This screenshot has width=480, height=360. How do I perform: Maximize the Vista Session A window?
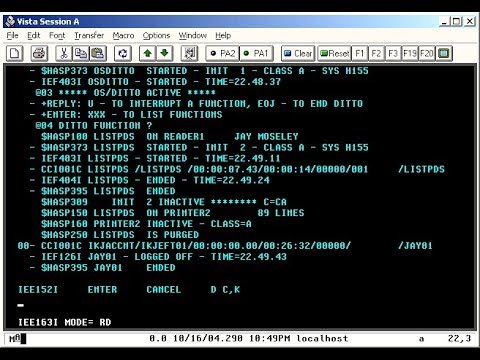[x=456, y=22]
